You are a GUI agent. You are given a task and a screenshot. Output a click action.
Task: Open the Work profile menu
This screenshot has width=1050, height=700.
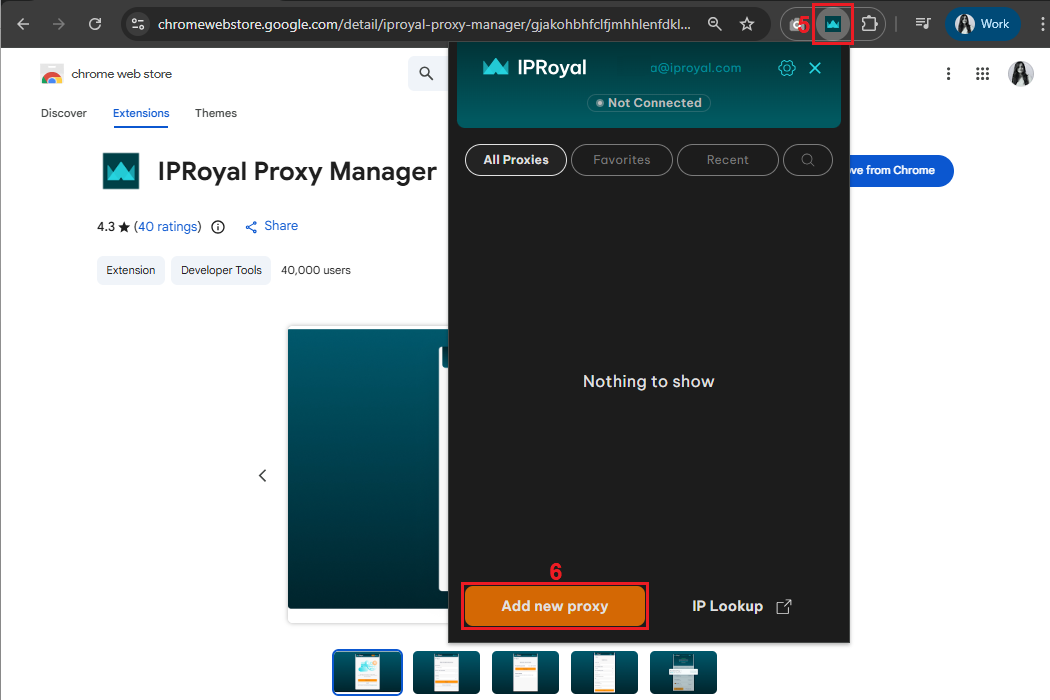(x=983, y=24)
